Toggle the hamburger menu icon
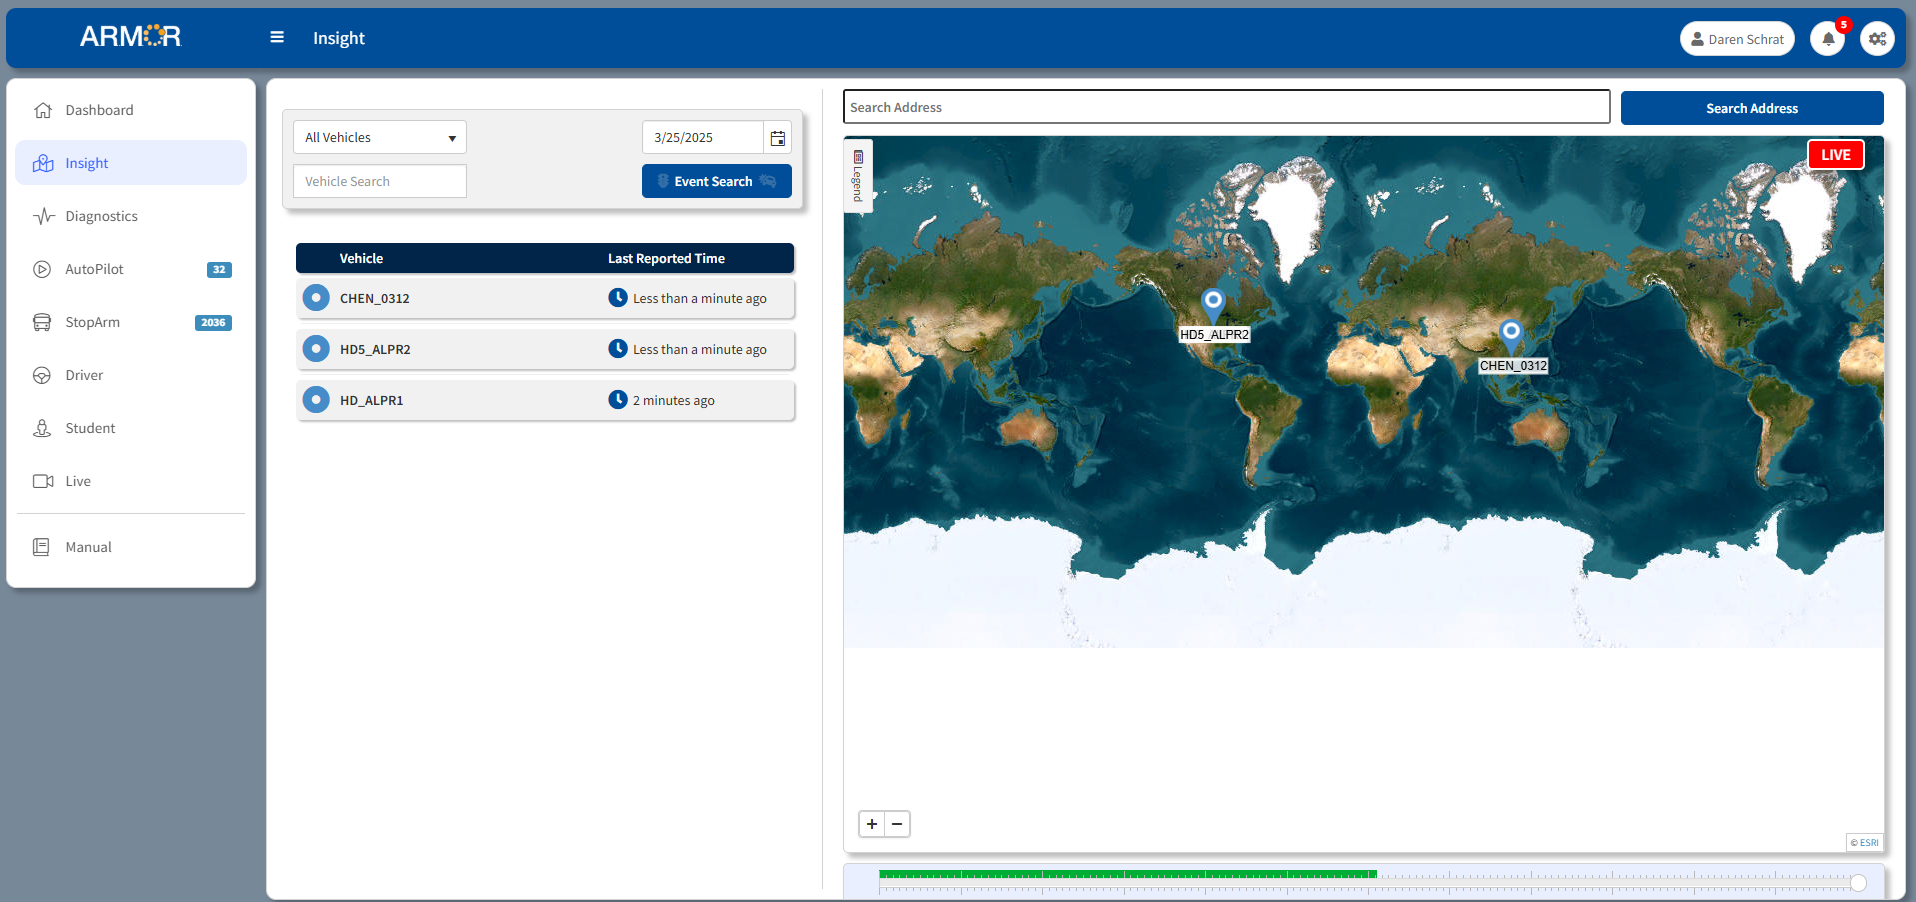This screenshot has width=1916, height=902. tap(277, 38)
